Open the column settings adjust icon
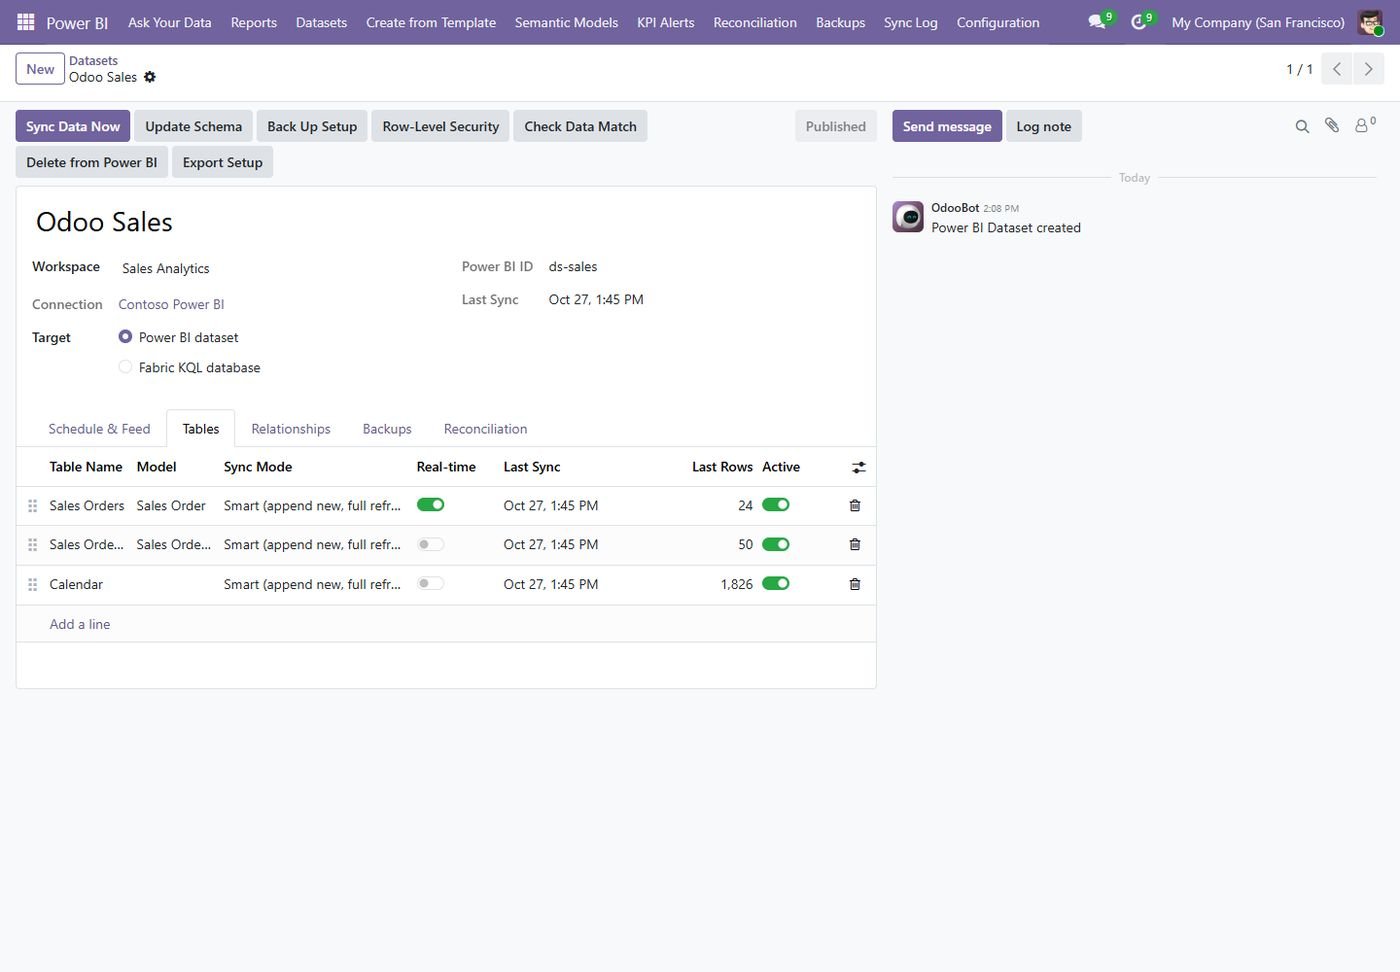Viewport: 1400px width, 972px height. coord(858,467)
